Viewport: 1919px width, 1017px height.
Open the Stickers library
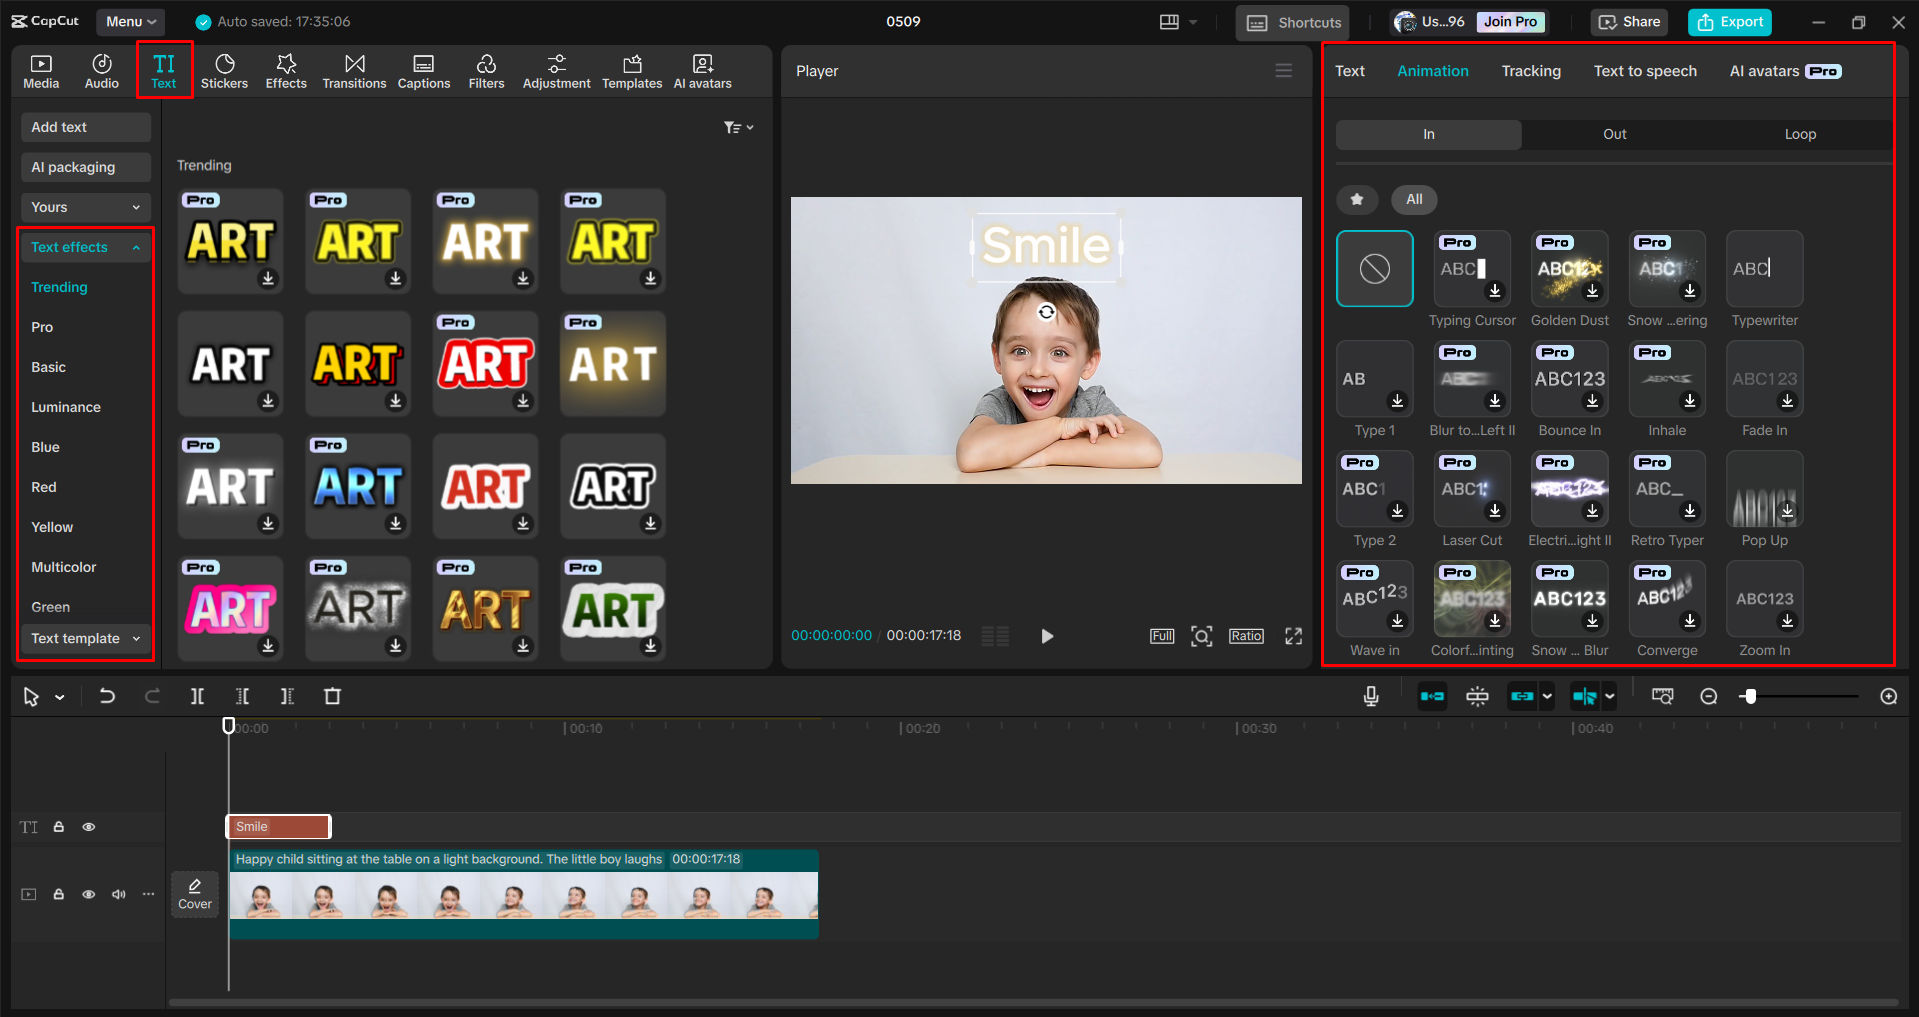(224, 70)
